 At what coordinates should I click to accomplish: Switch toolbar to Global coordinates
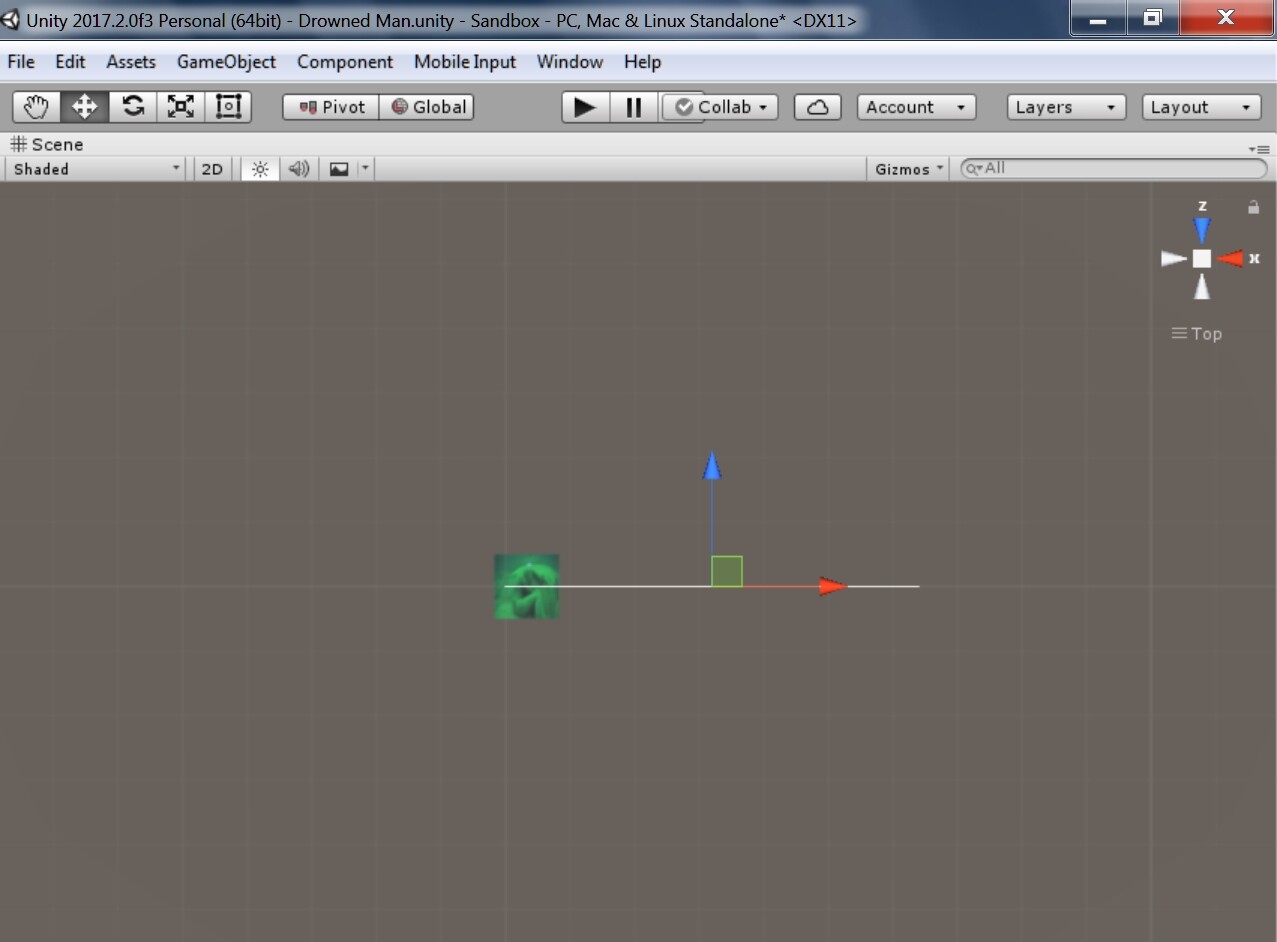(x=428, y=106)
